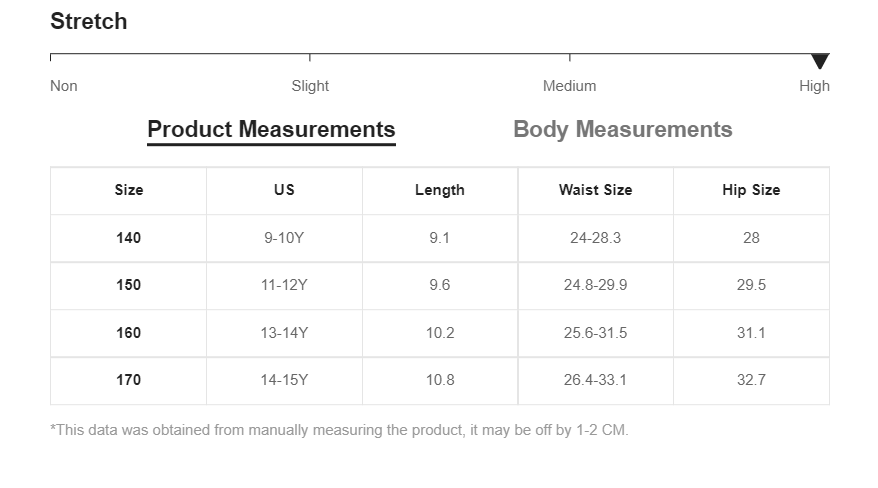The height and width of the screenshot is (488, 878).
Task: Select the Product Measurements tab
Action: [271, 129]
